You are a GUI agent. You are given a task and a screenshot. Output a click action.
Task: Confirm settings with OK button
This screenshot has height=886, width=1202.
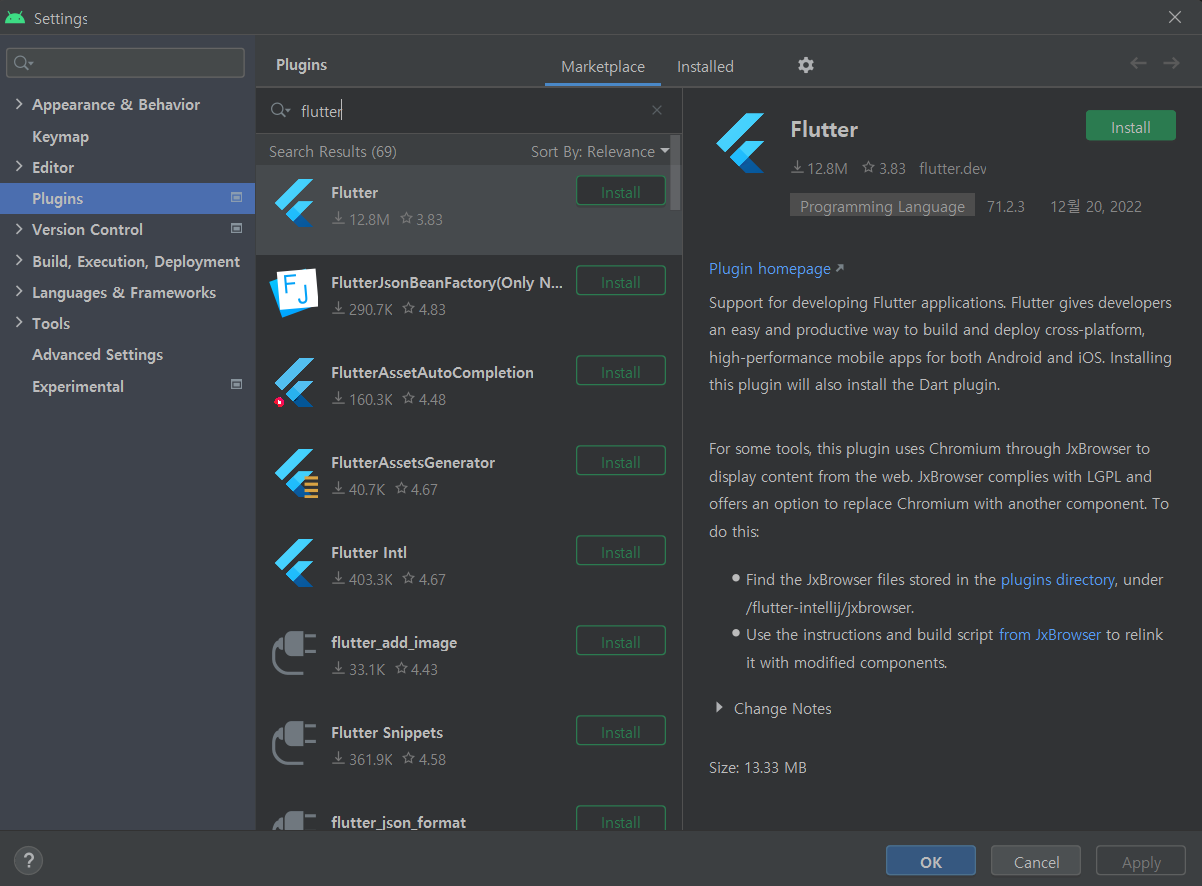pos(931,861)
